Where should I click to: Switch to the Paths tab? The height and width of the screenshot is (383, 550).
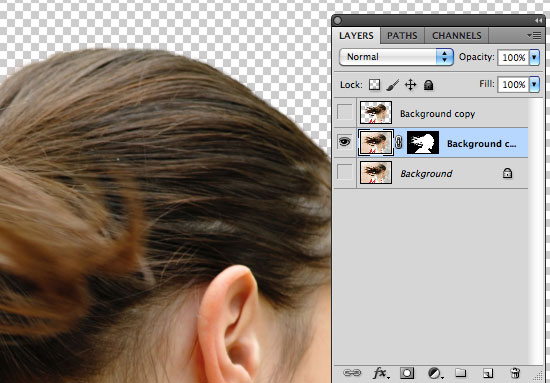coord(402,36)
